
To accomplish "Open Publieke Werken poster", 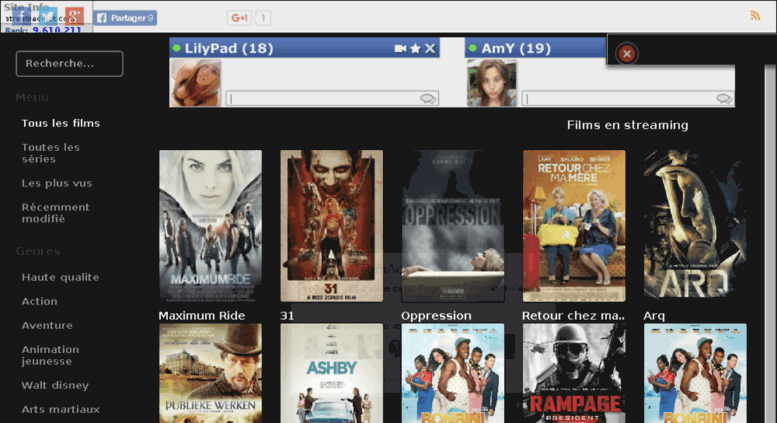I will point(211,373).
